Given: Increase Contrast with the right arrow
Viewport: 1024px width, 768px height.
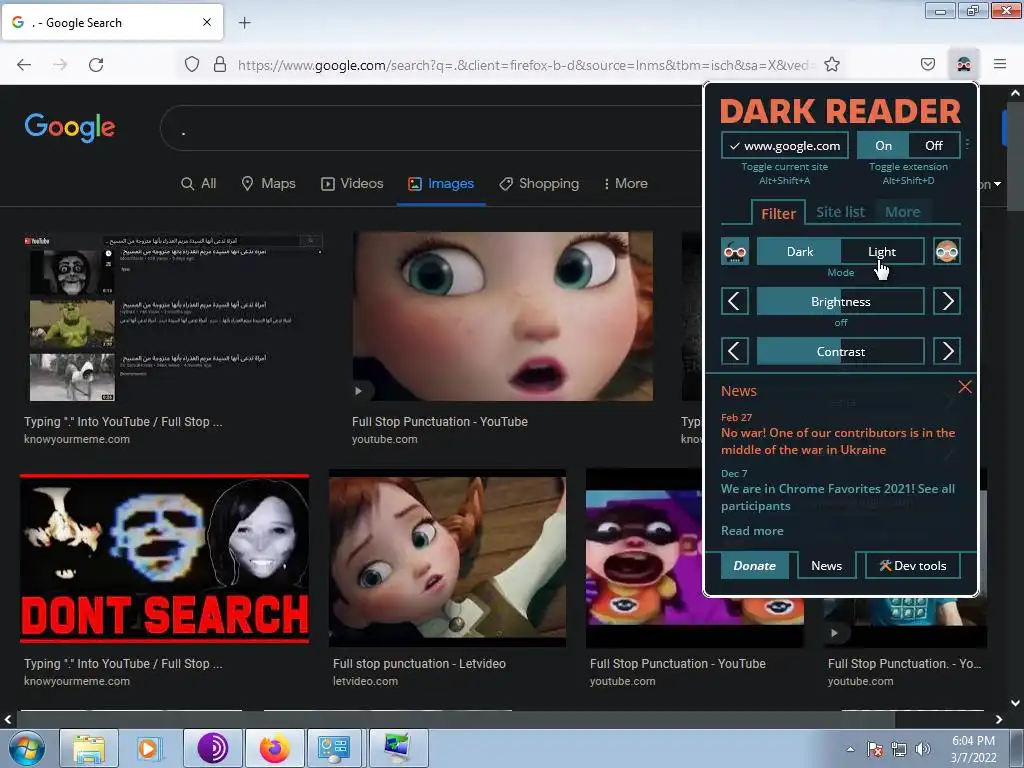Looking at the screenshot, I should pyautogui.click(x=947, y=351).
